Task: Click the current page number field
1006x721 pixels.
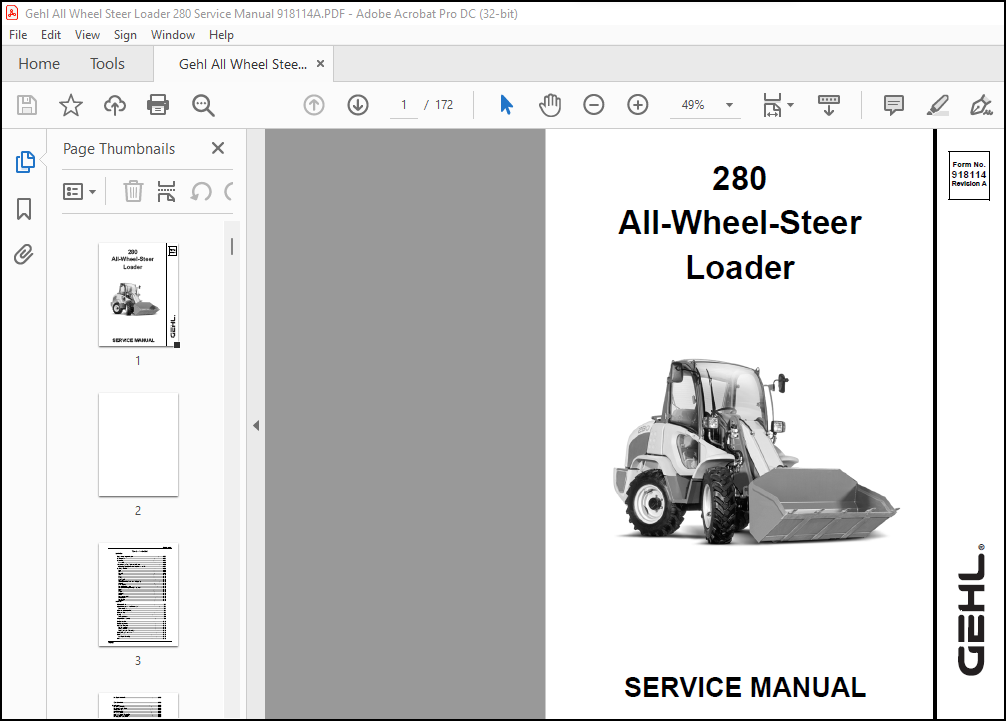Action: tap(404, 105)
